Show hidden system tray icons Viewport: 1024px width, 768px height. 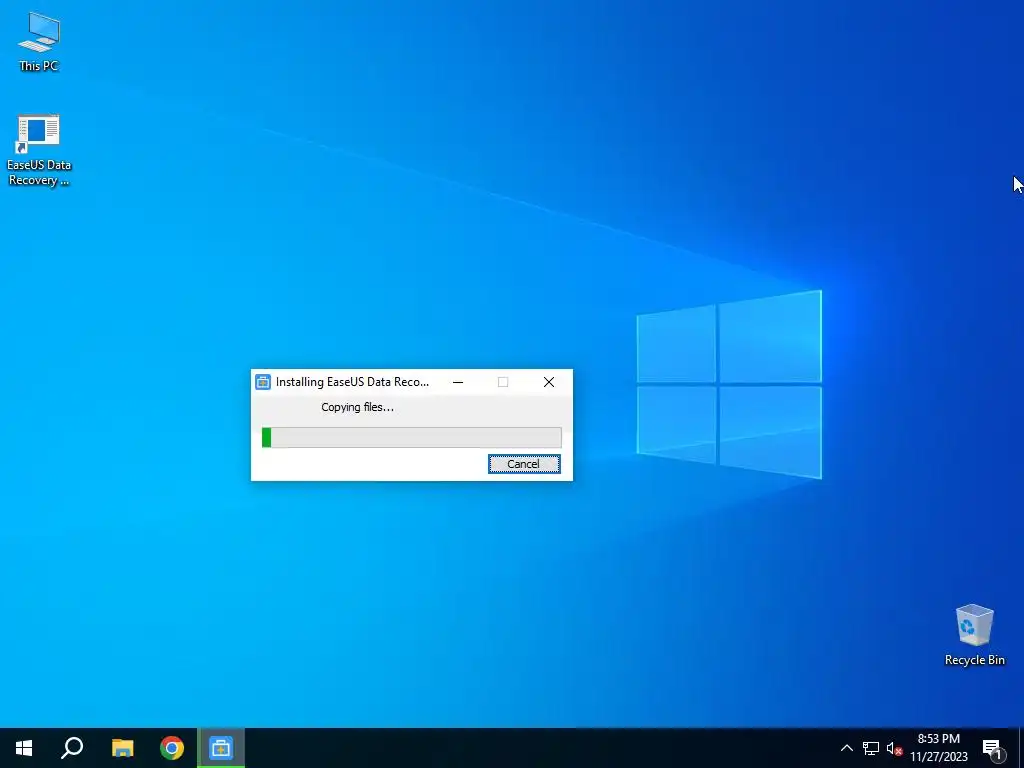[846, 748]
